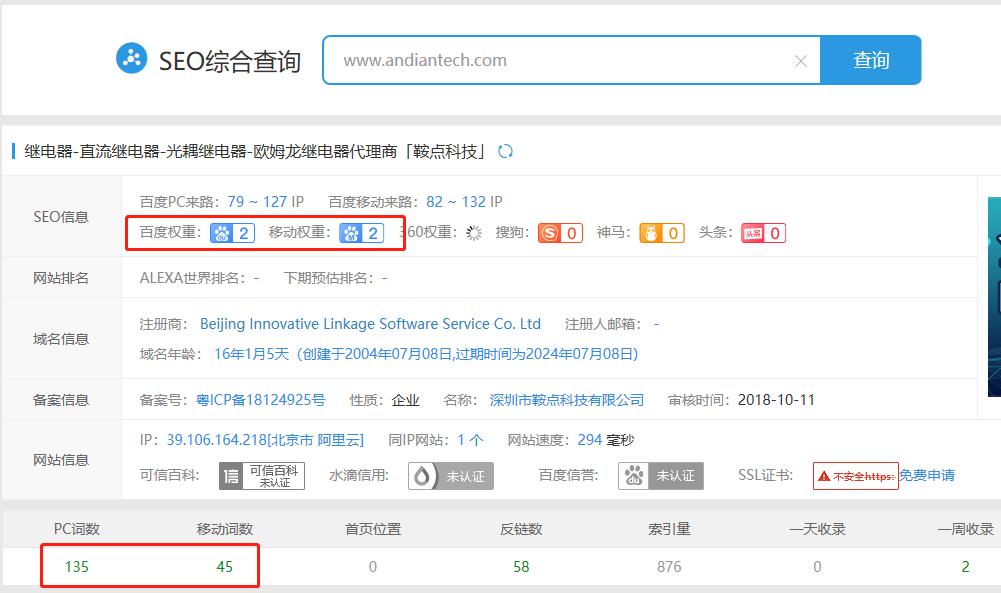
Task: Focus the www.andiantech.com search input
Action: click(x=571, y=60)
